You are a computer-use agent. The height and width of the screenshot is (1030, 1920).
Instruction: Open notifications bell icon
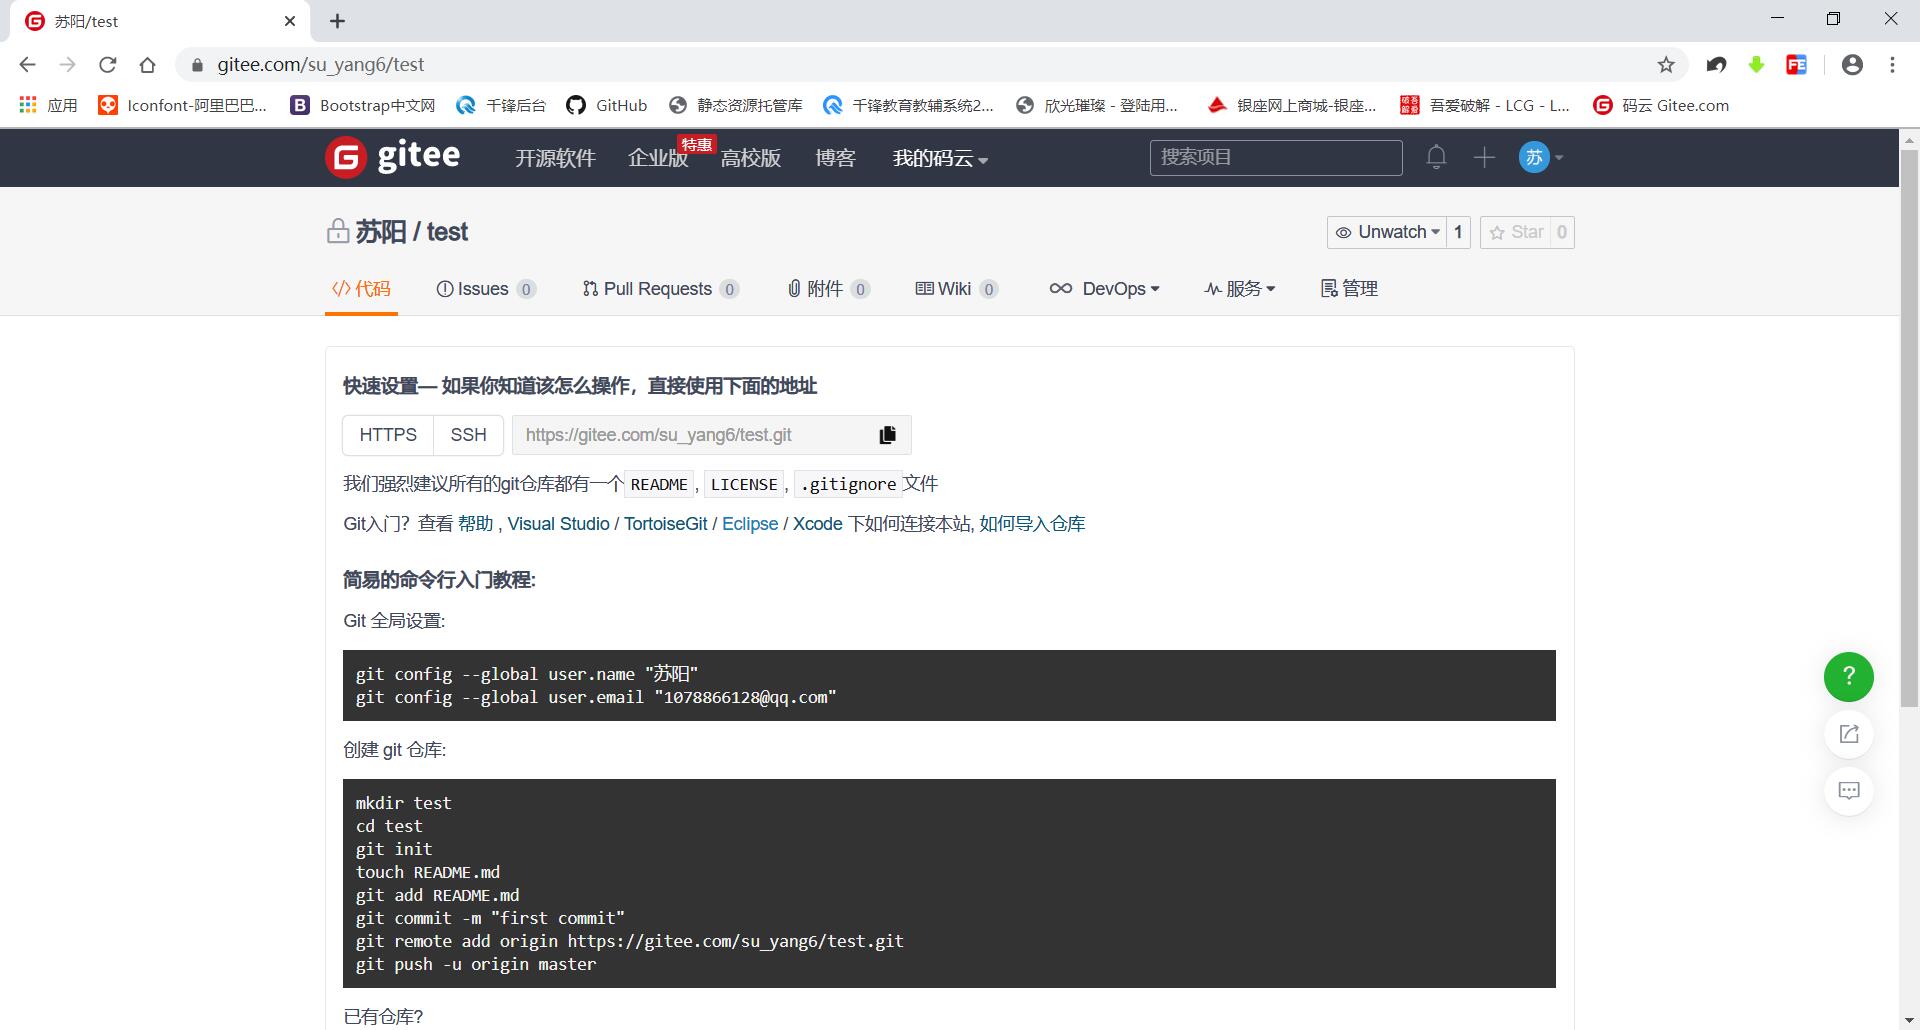coord(1436,157)
